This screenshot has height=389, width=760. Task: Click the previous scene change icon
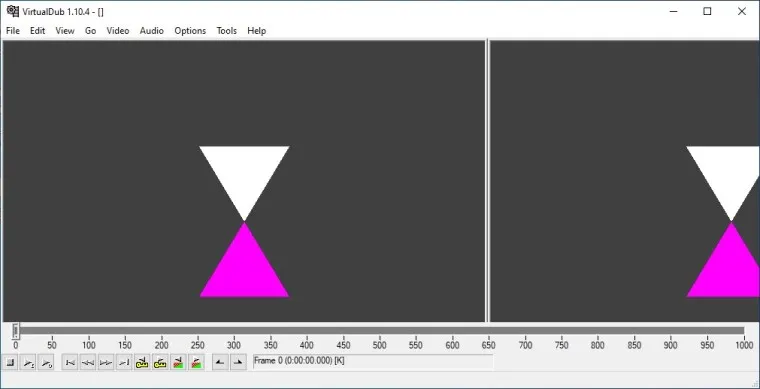pyautogui.click(x=178, y=362)
